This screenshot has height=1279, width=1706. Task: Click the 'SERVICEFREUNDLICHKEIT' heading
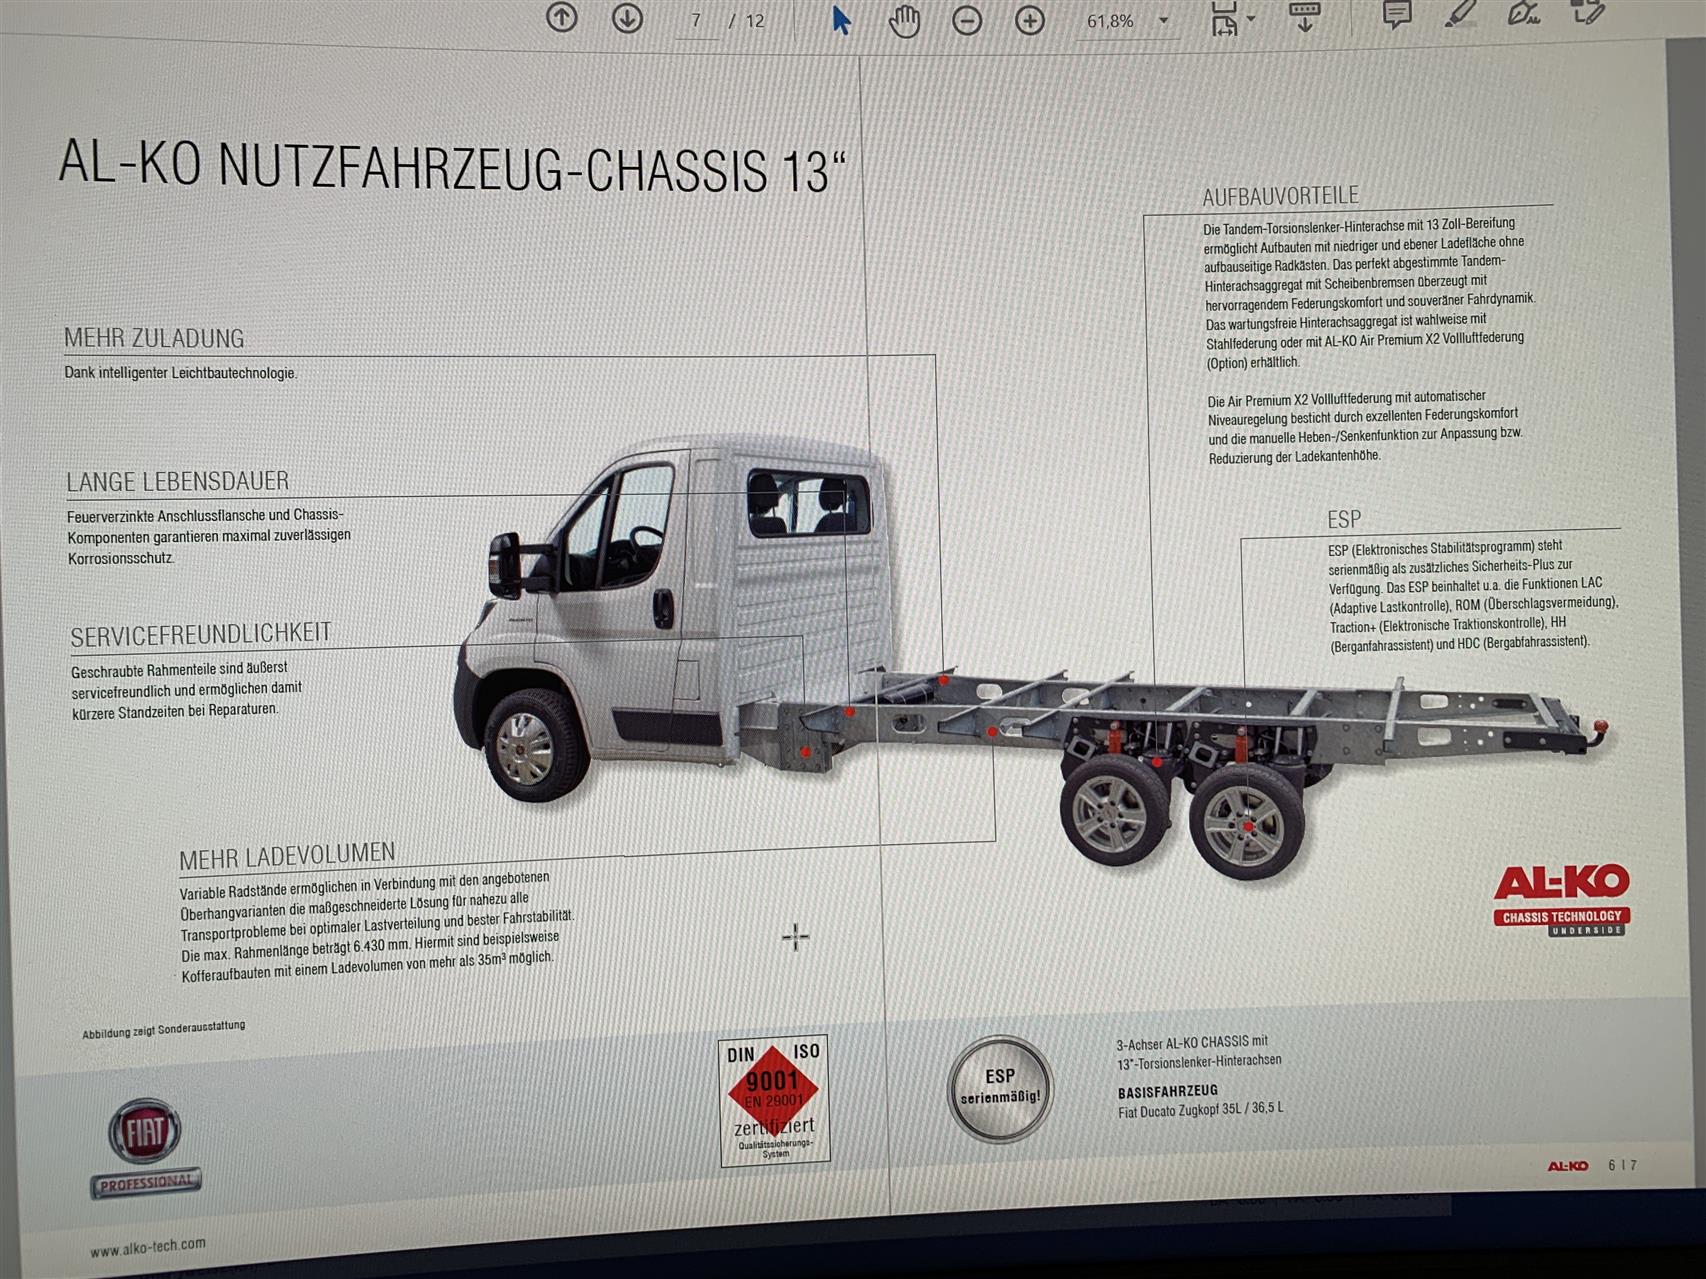click(x=200, y=634)
